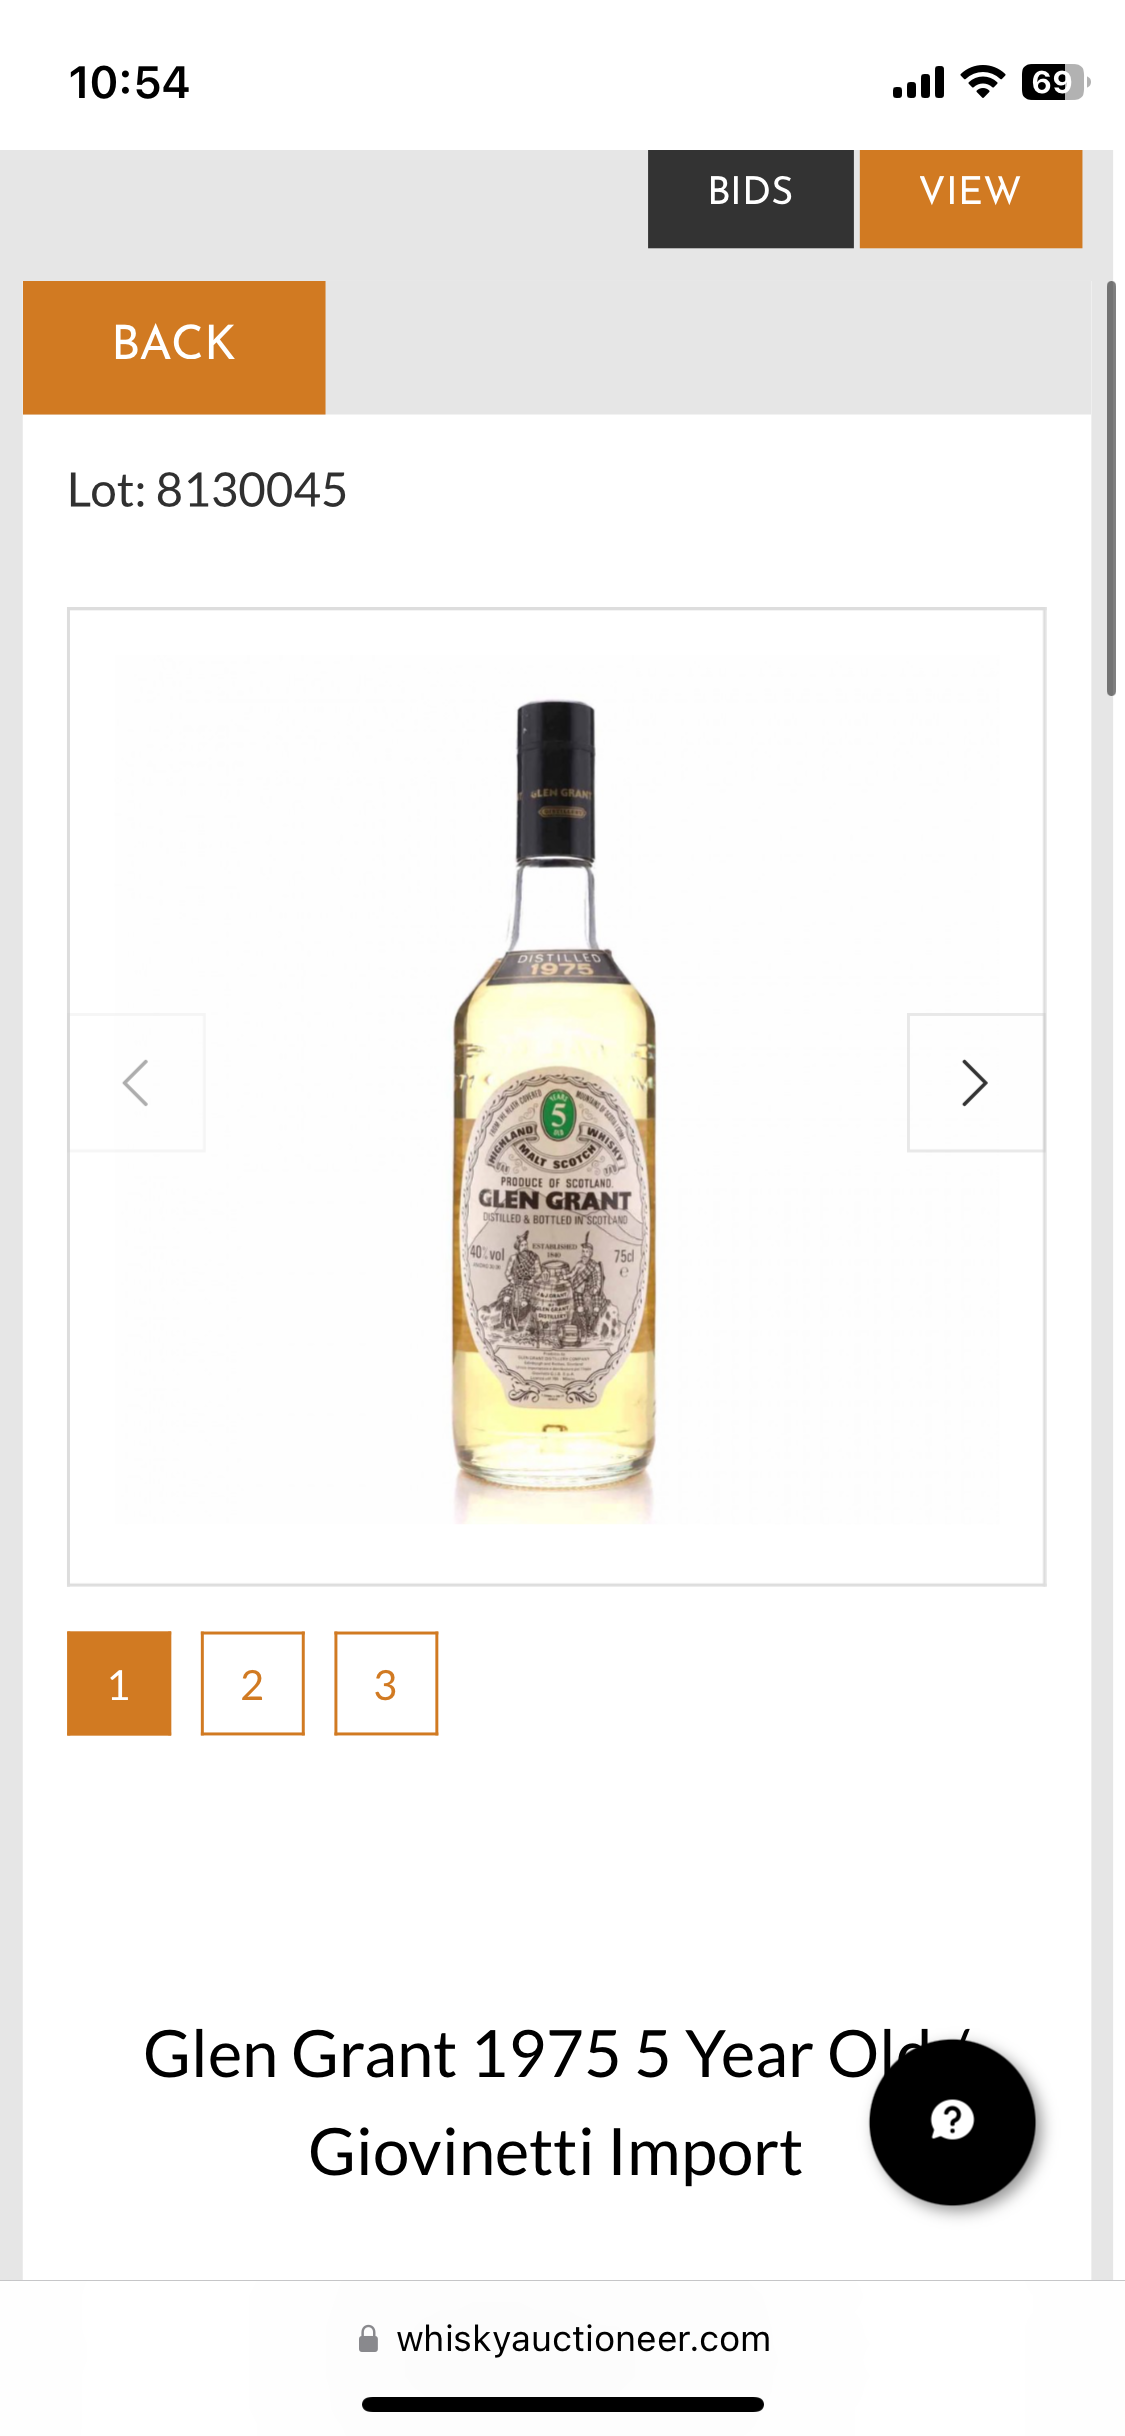The image size is (1125, 2436).
Task: Click the page scrollbar on the right edge
Action: pos(1111,488)
